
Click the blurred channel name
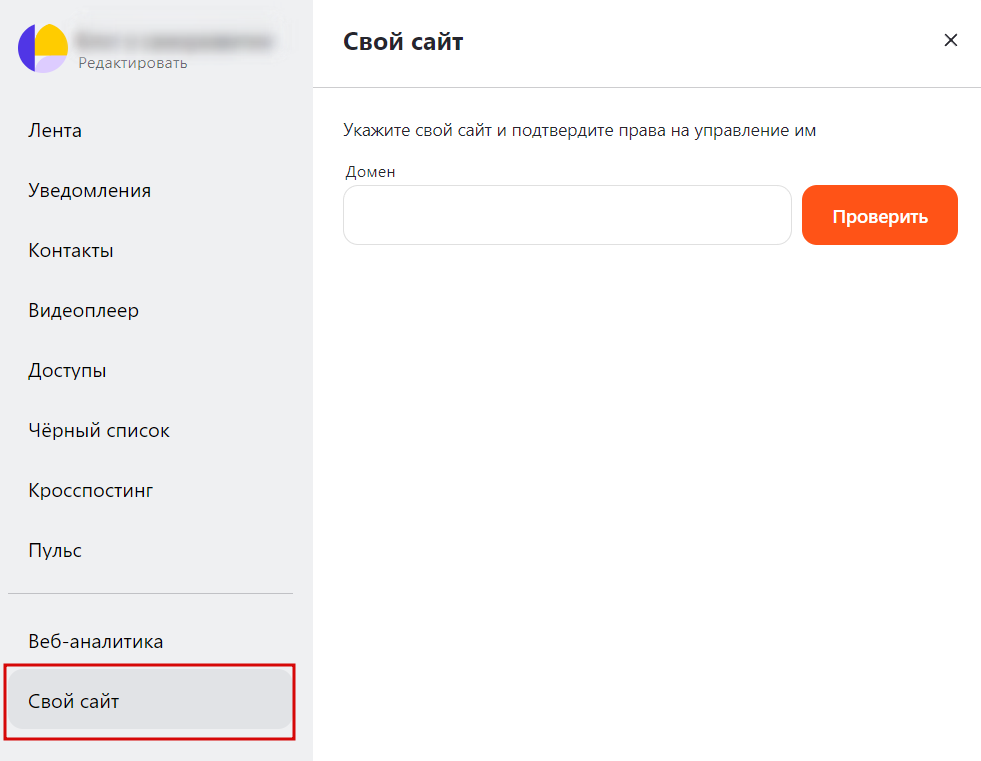pyautogui.click(x=175, y=41)
